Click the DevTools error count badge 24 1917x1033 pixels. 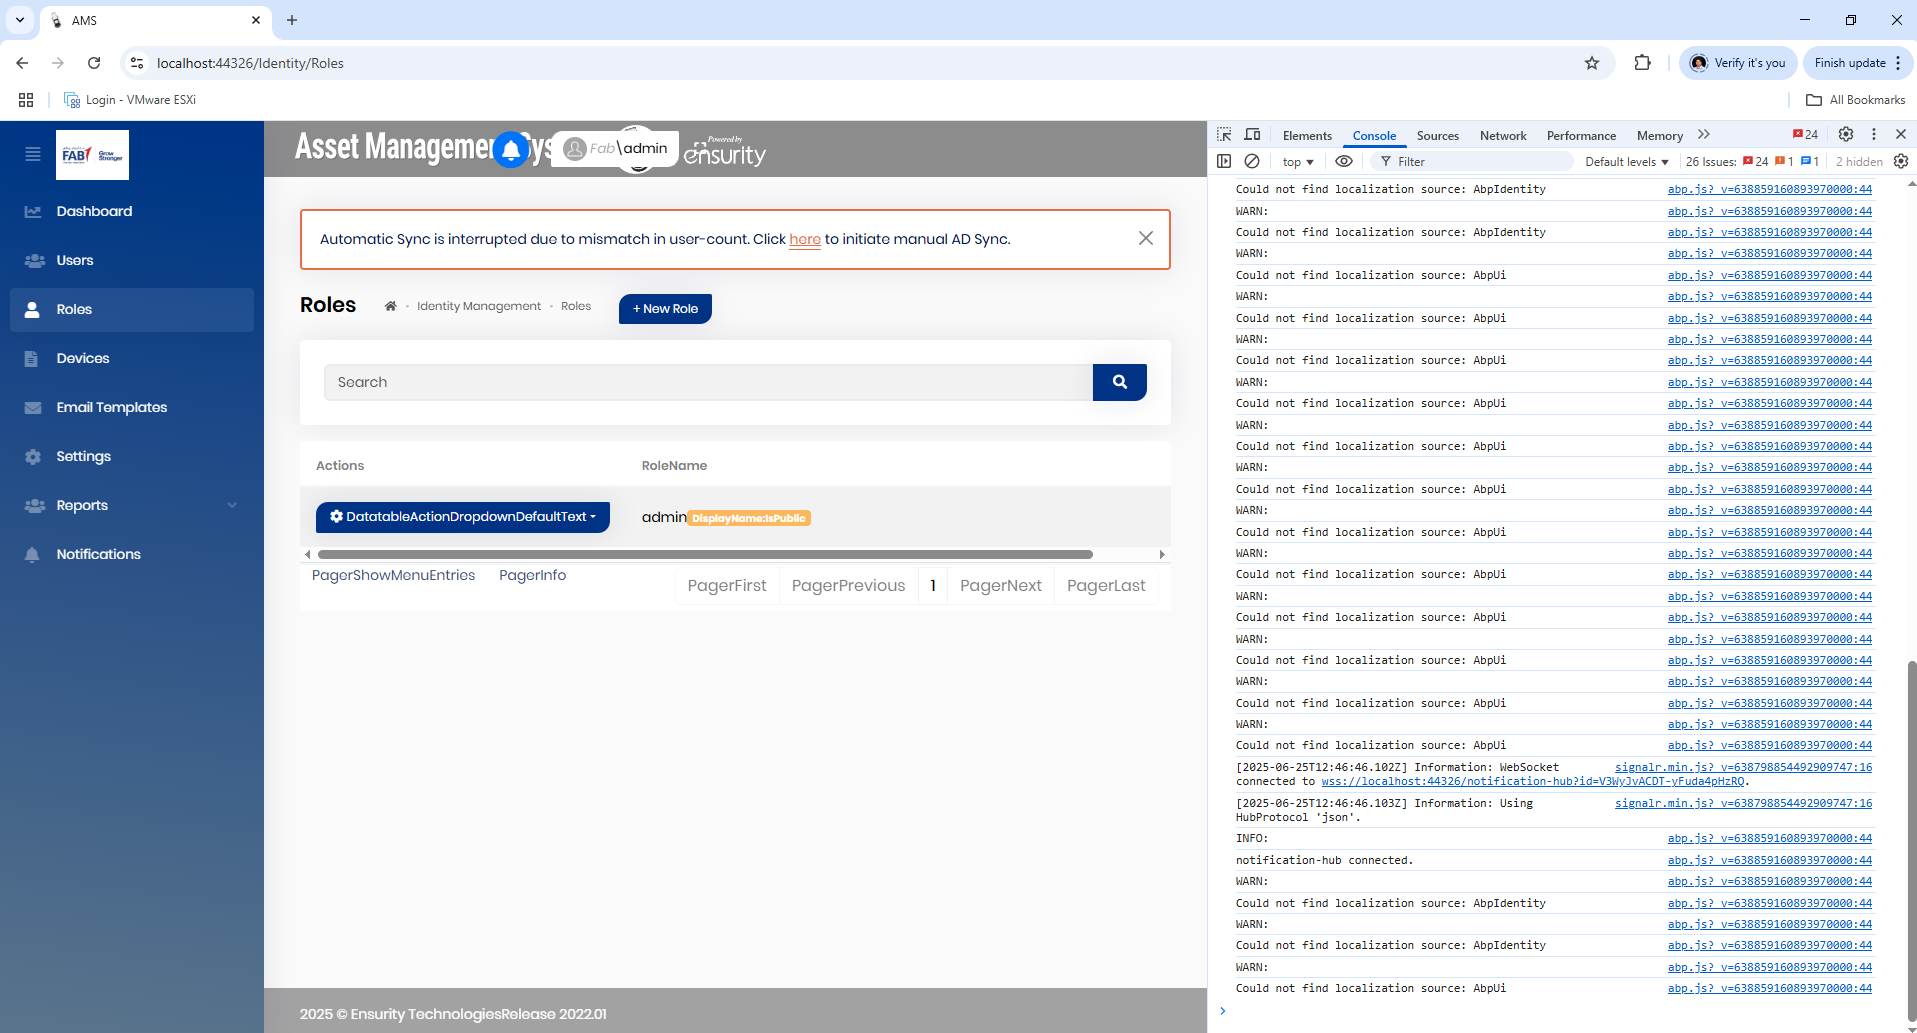point(1806,135)
